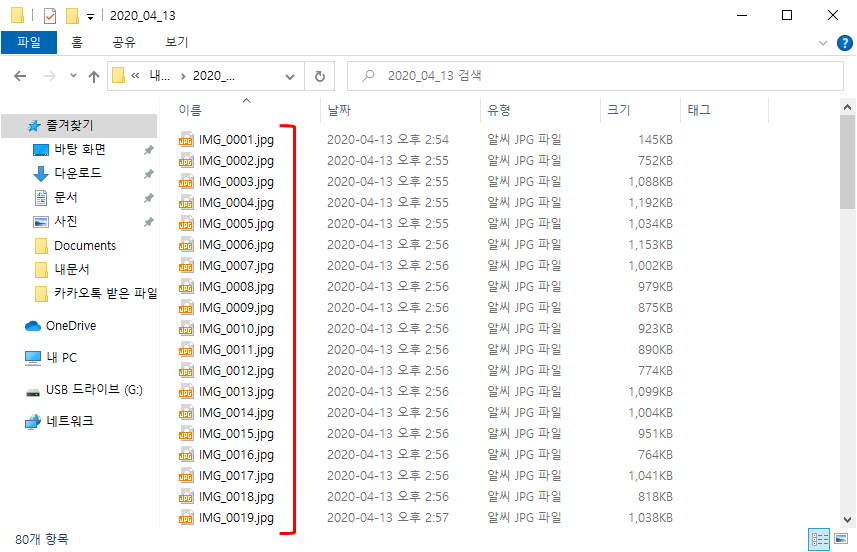Image resolution: width=857 pixels, height=552 pixels.
Task: Click the 내... breadcrumb segment
Action: tap(160, 76)
